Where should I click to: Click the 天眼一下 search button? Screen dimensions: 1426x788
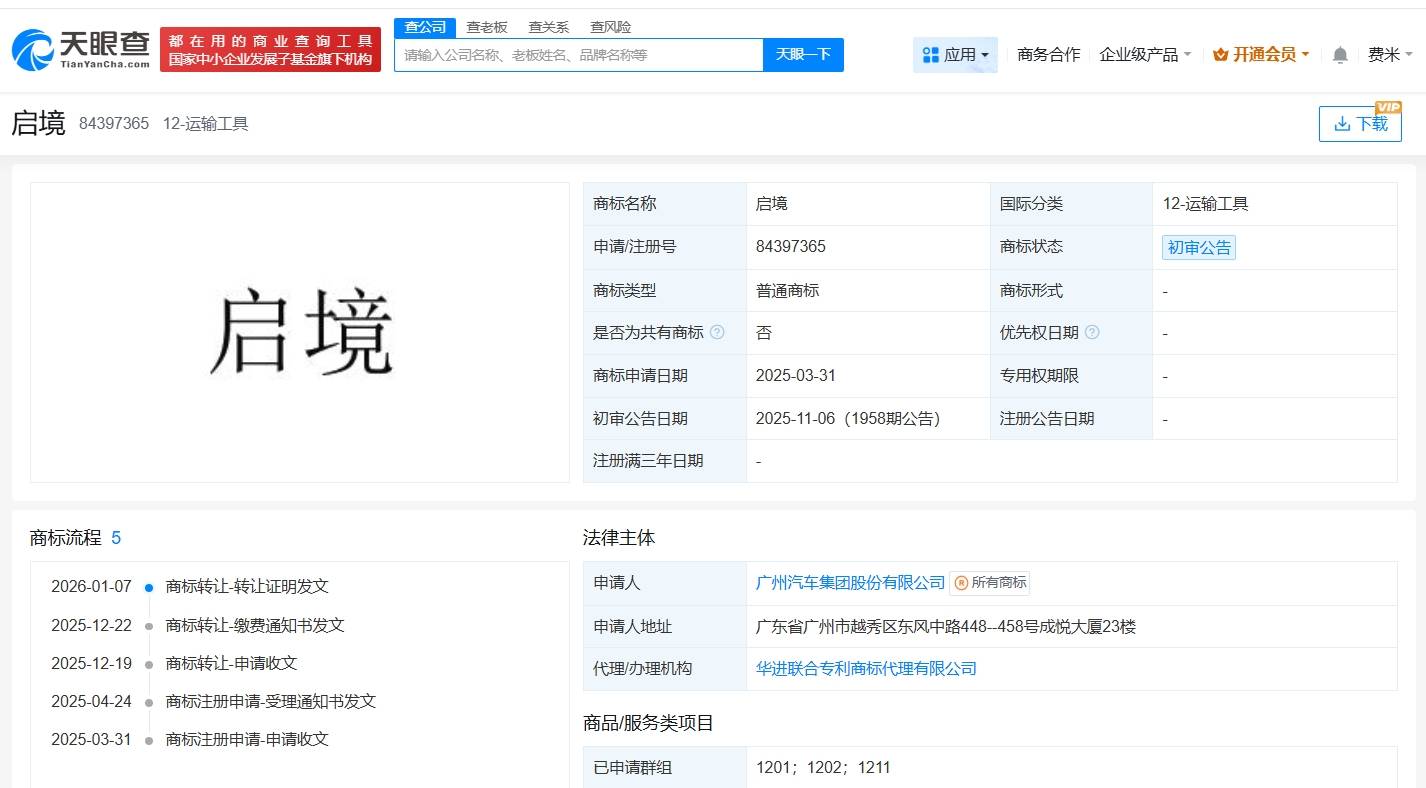coord(803,55)
